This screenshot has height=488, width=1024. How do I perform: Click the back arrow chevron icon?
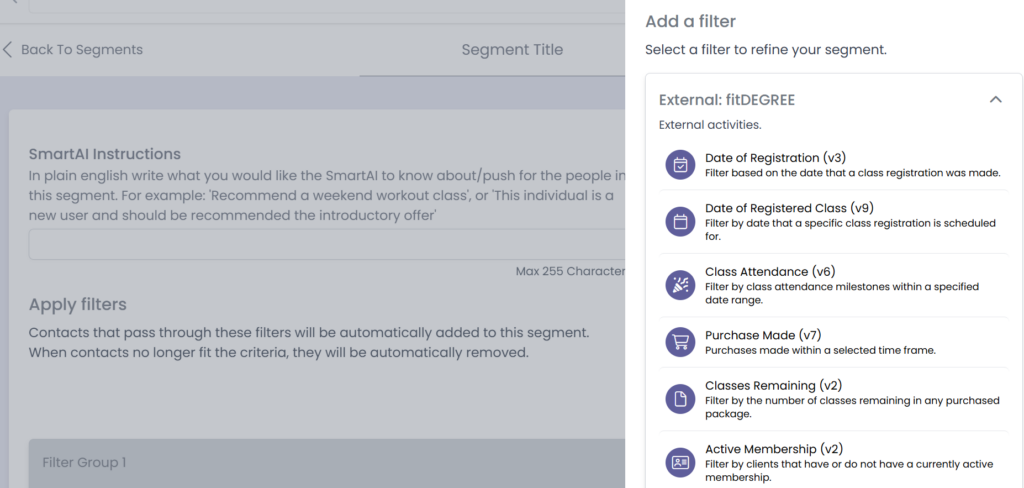click(8, 49)
